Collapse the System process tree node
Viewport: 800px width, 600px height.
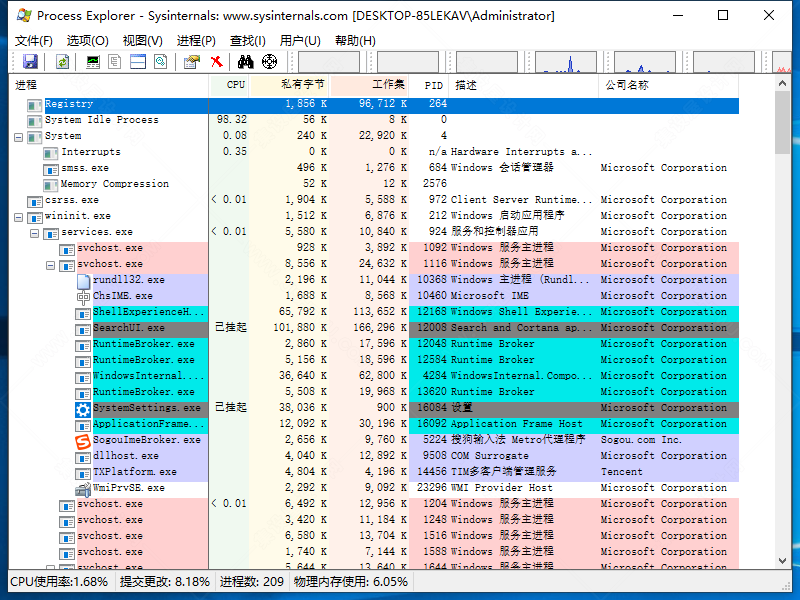[x=18, y=137]
